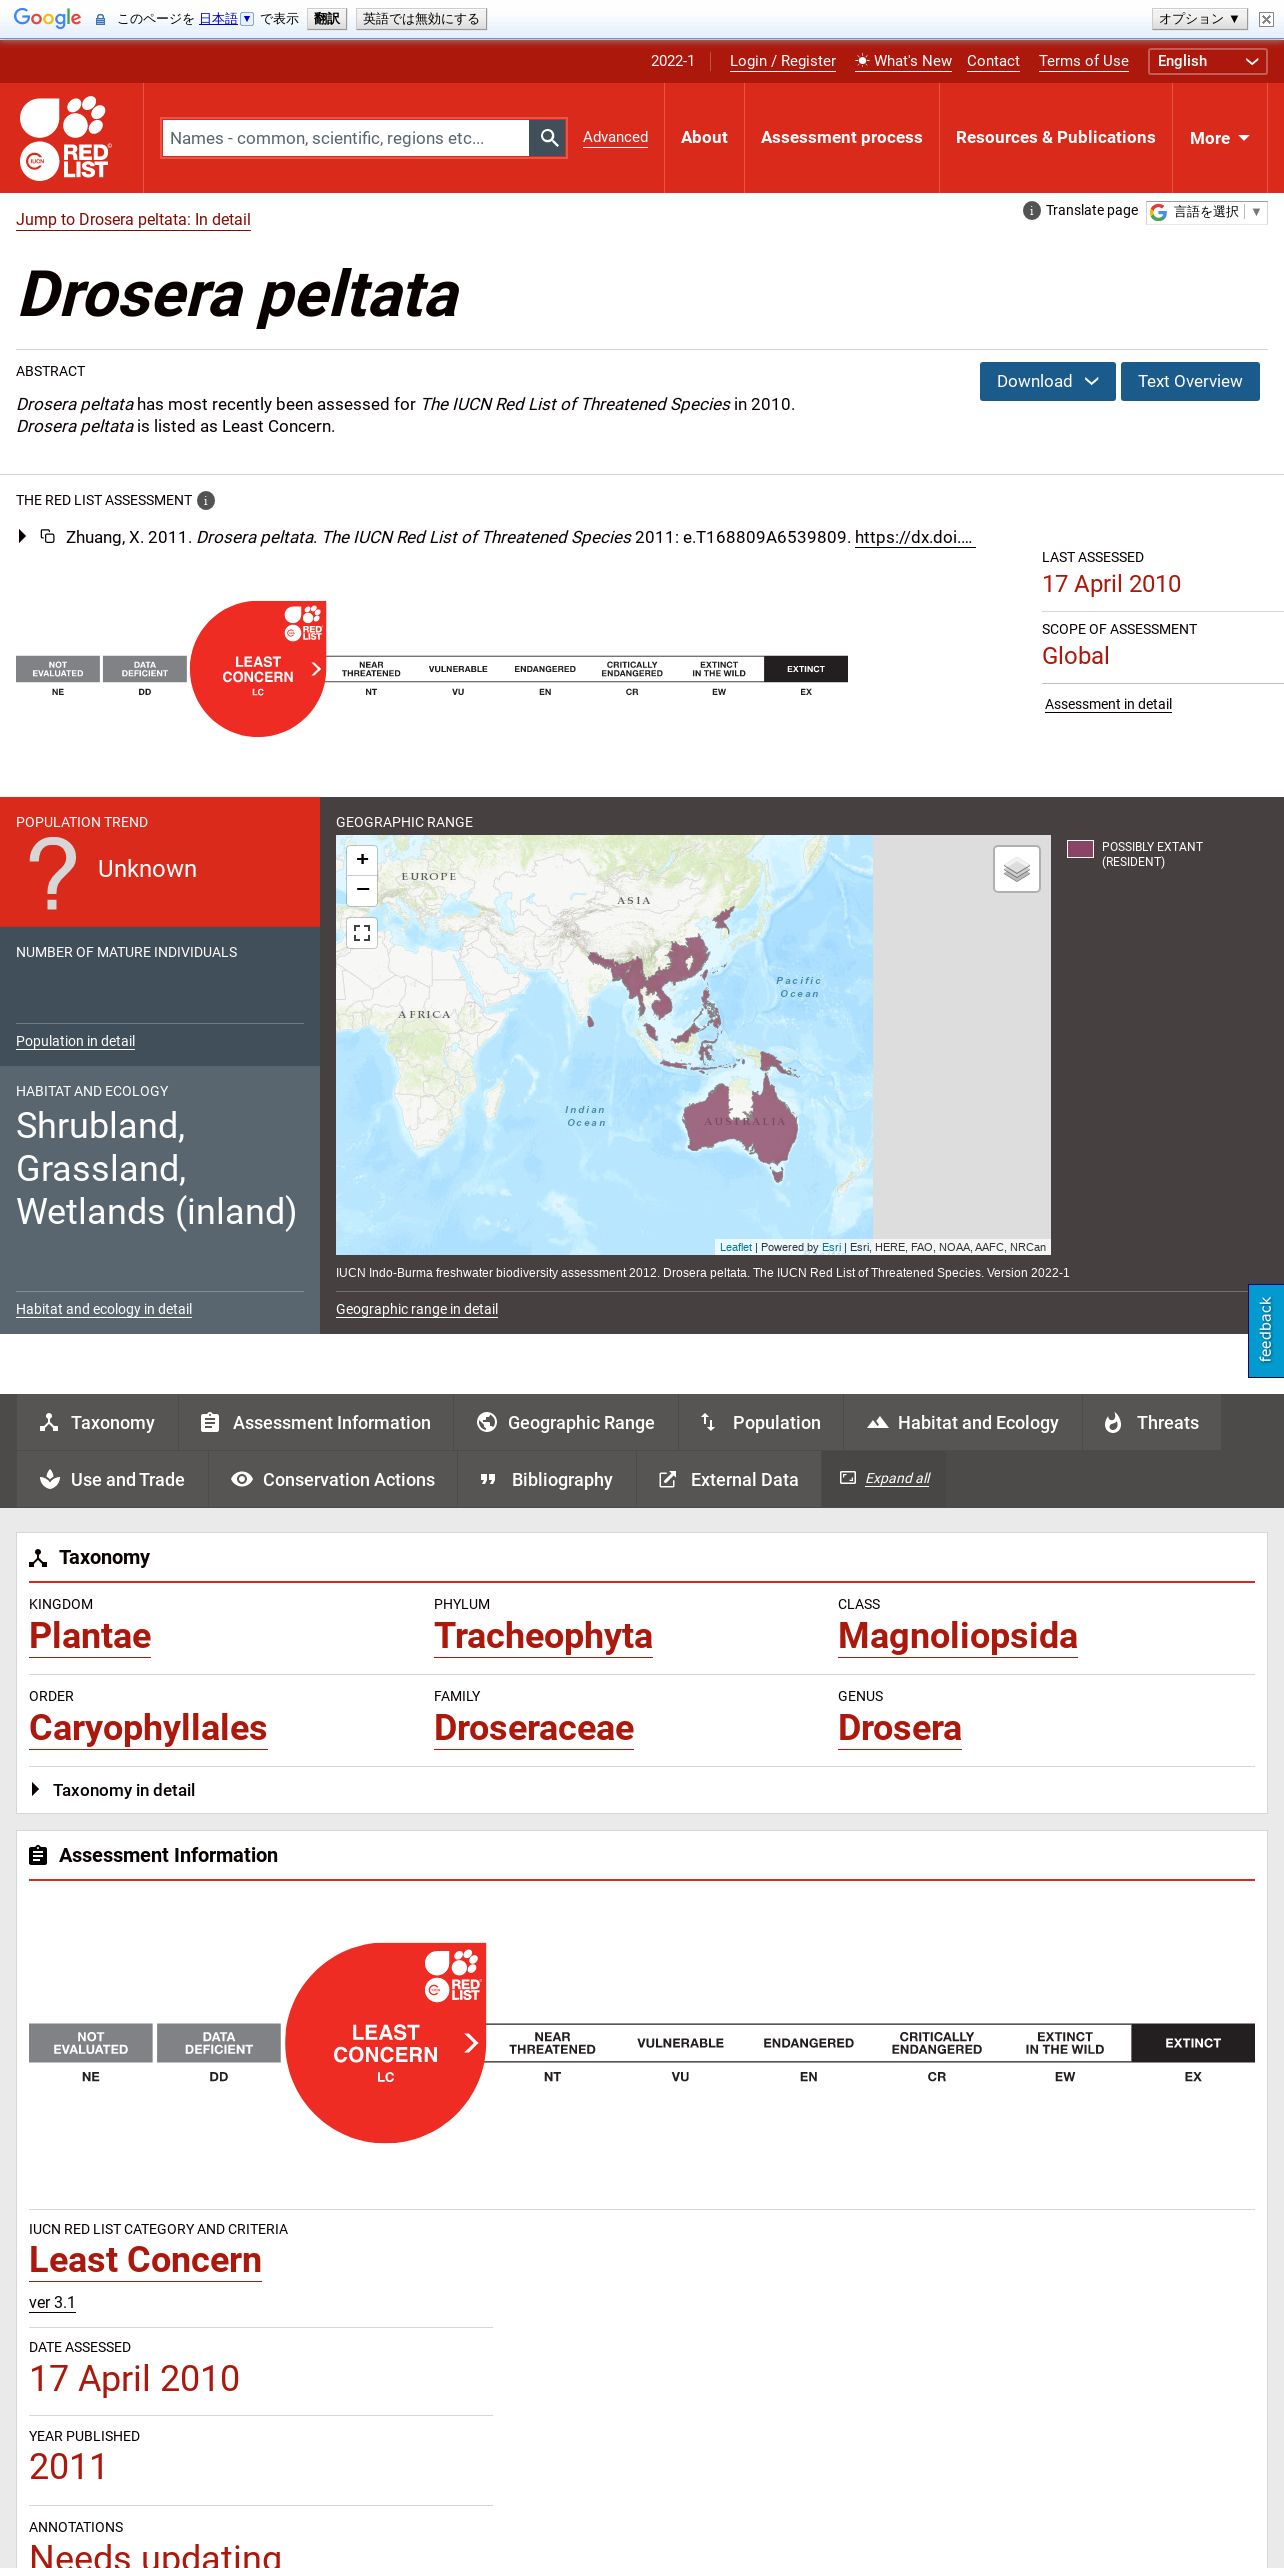
Task: Open Habitat and ecology in detail link
Action: (104, 1309)
